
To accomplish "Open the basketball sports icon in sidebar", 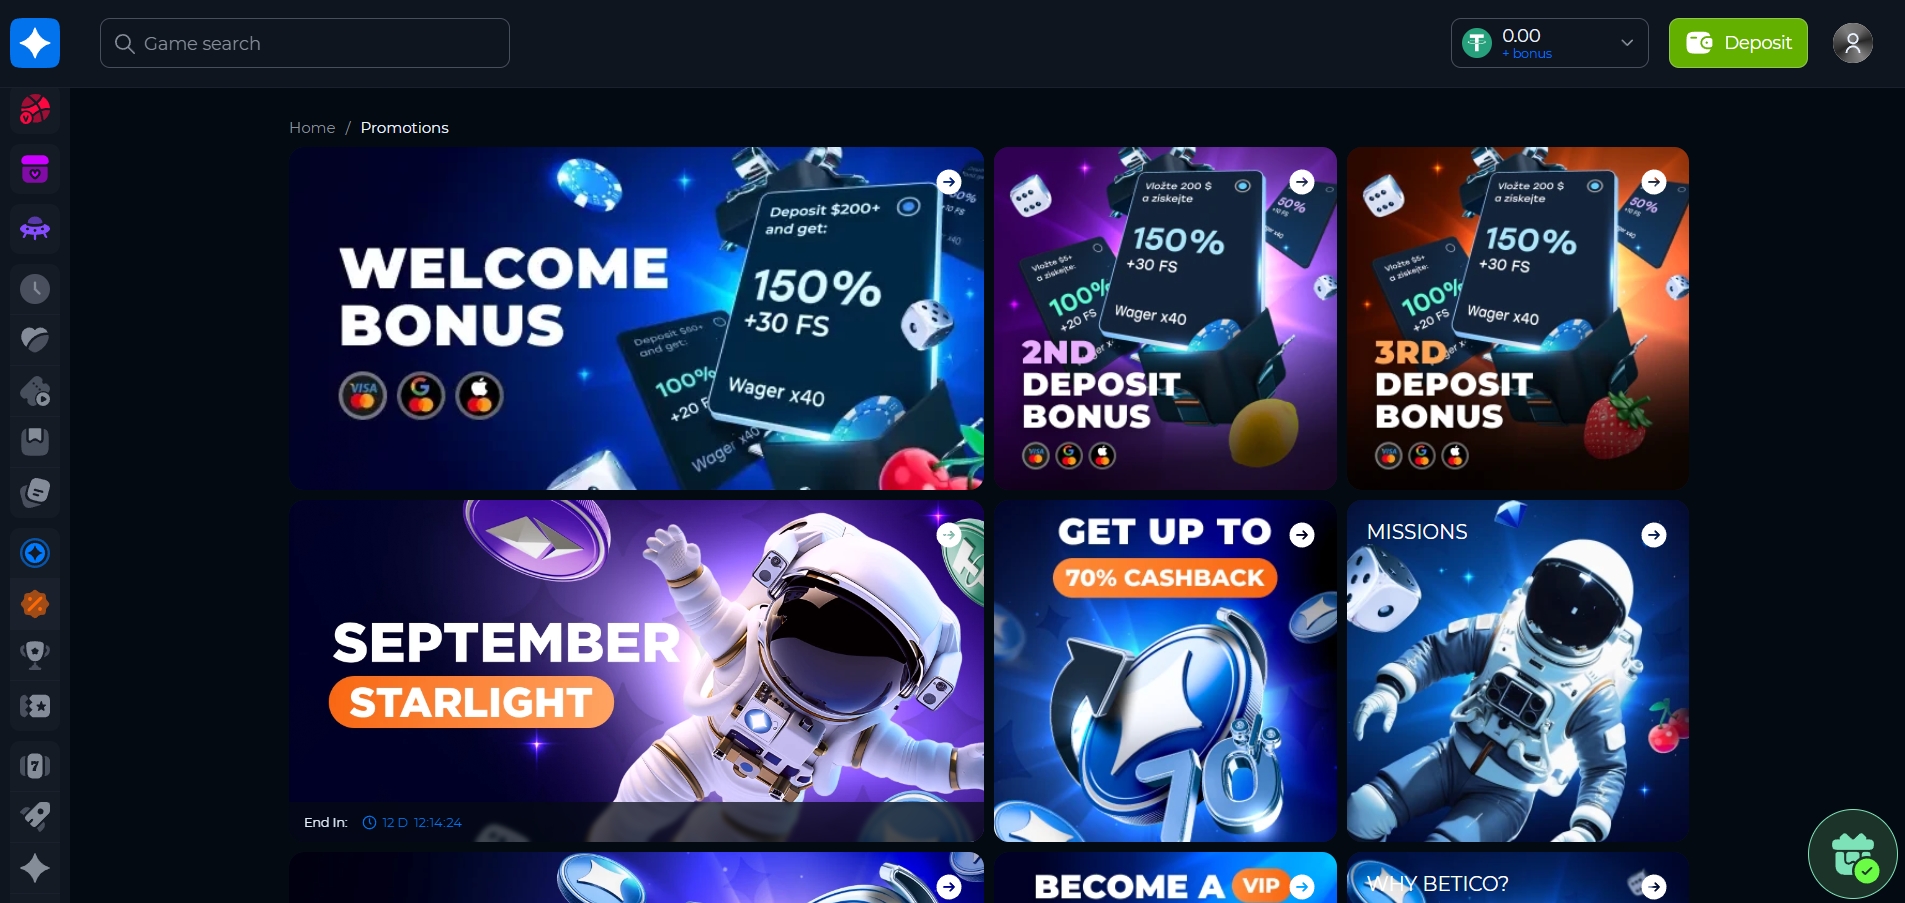I will point(35,110).
